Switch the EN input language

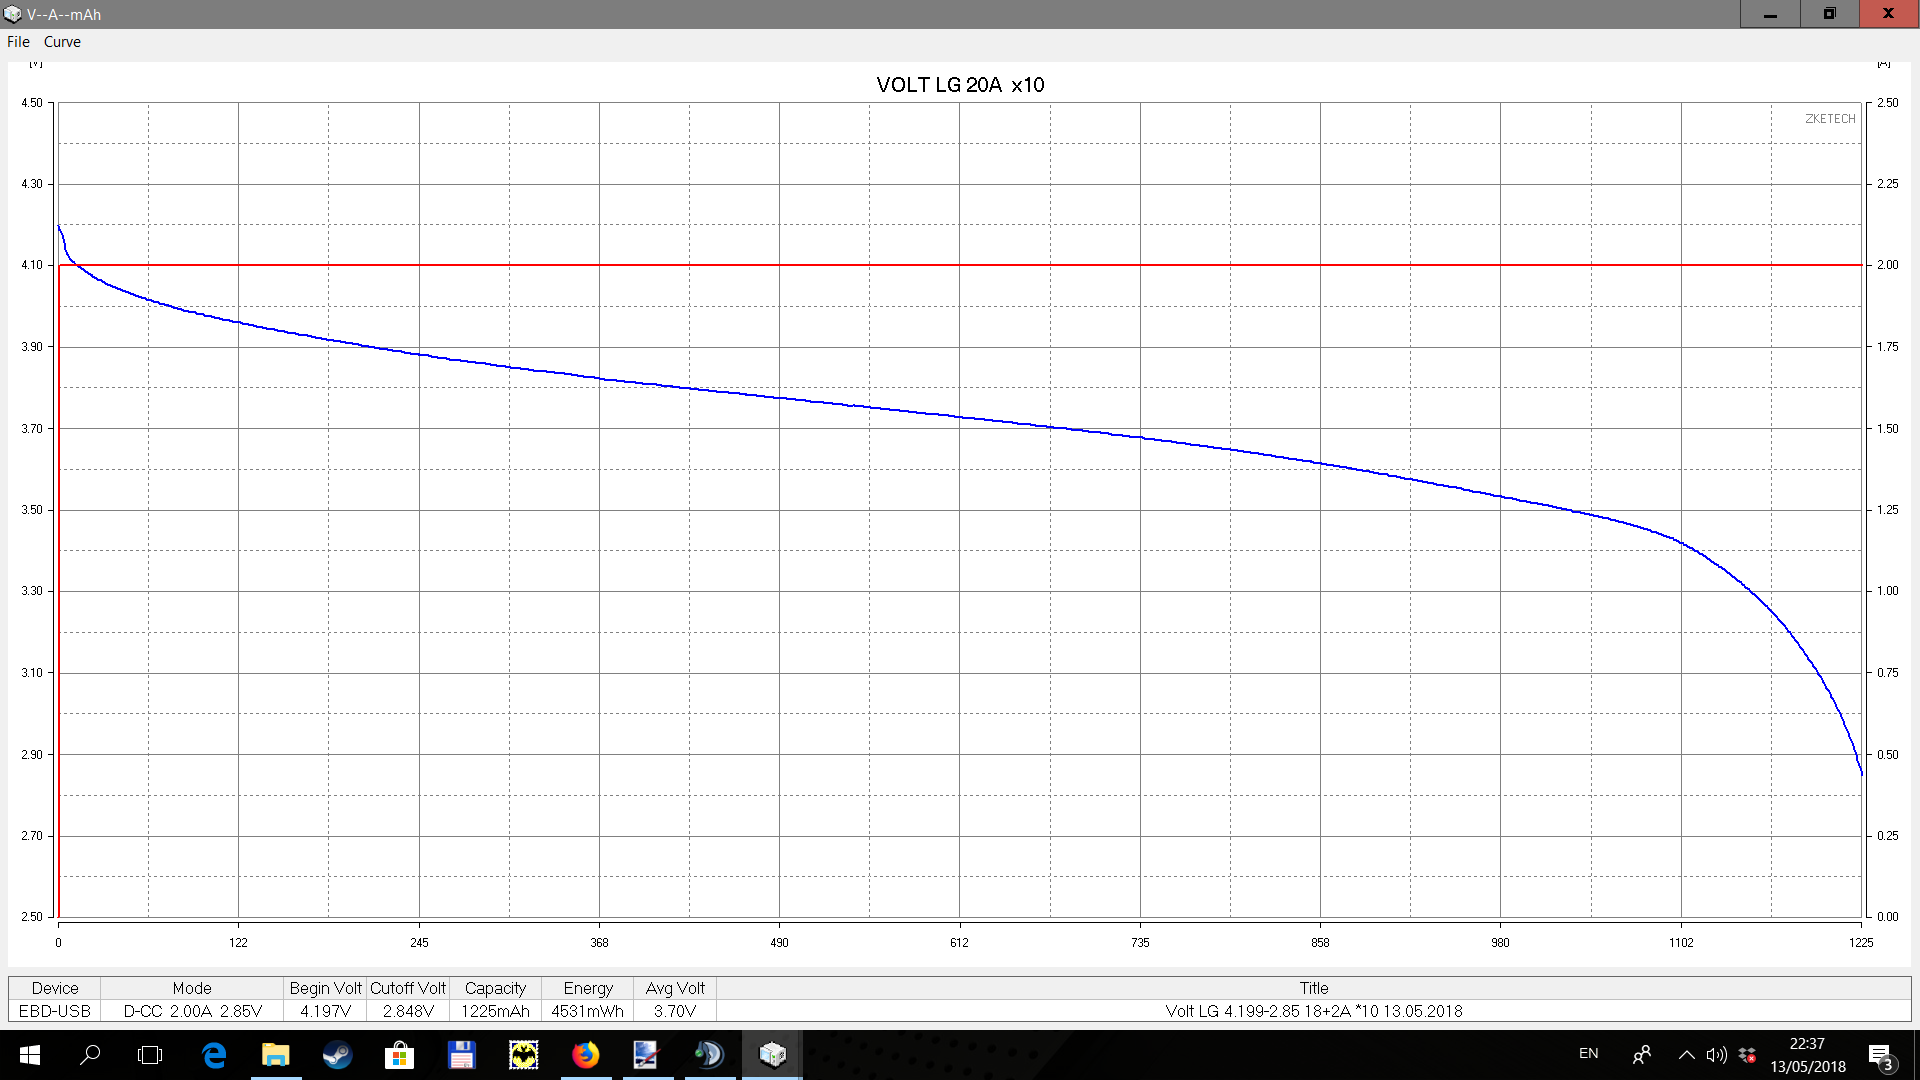coord(1588,1054)
